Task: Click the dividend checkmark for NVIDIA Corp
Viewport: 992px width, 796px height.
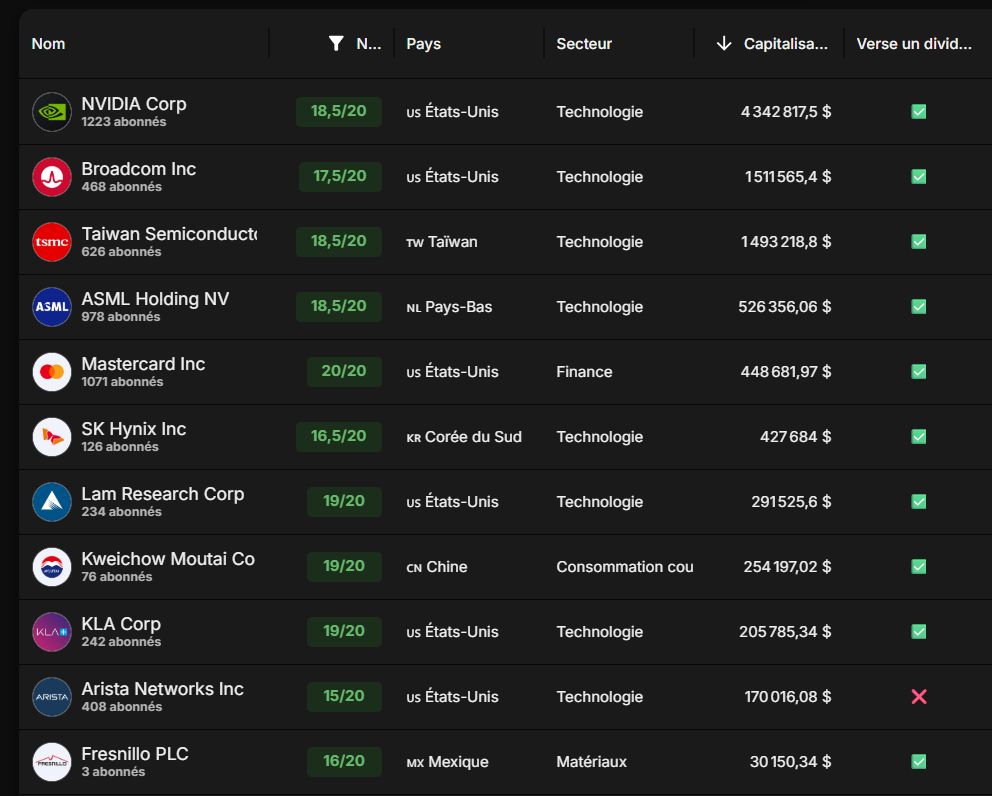Action: (919, 112)
